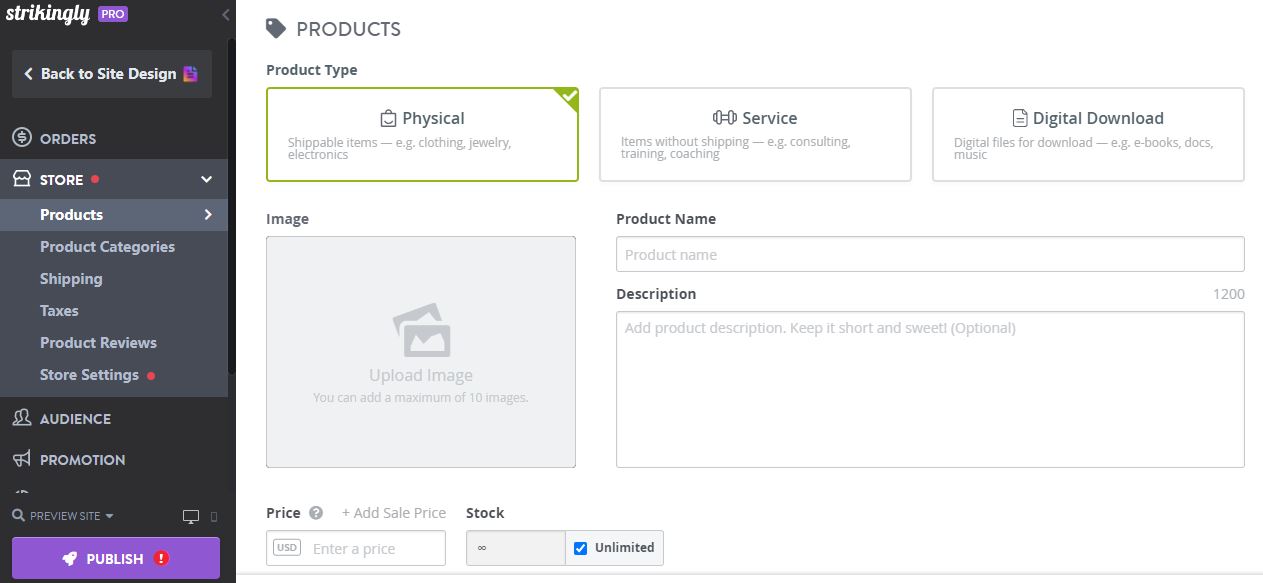Open the Price help tooltip icon
The height and width of the screenshot is (583, 1263).
315,512
